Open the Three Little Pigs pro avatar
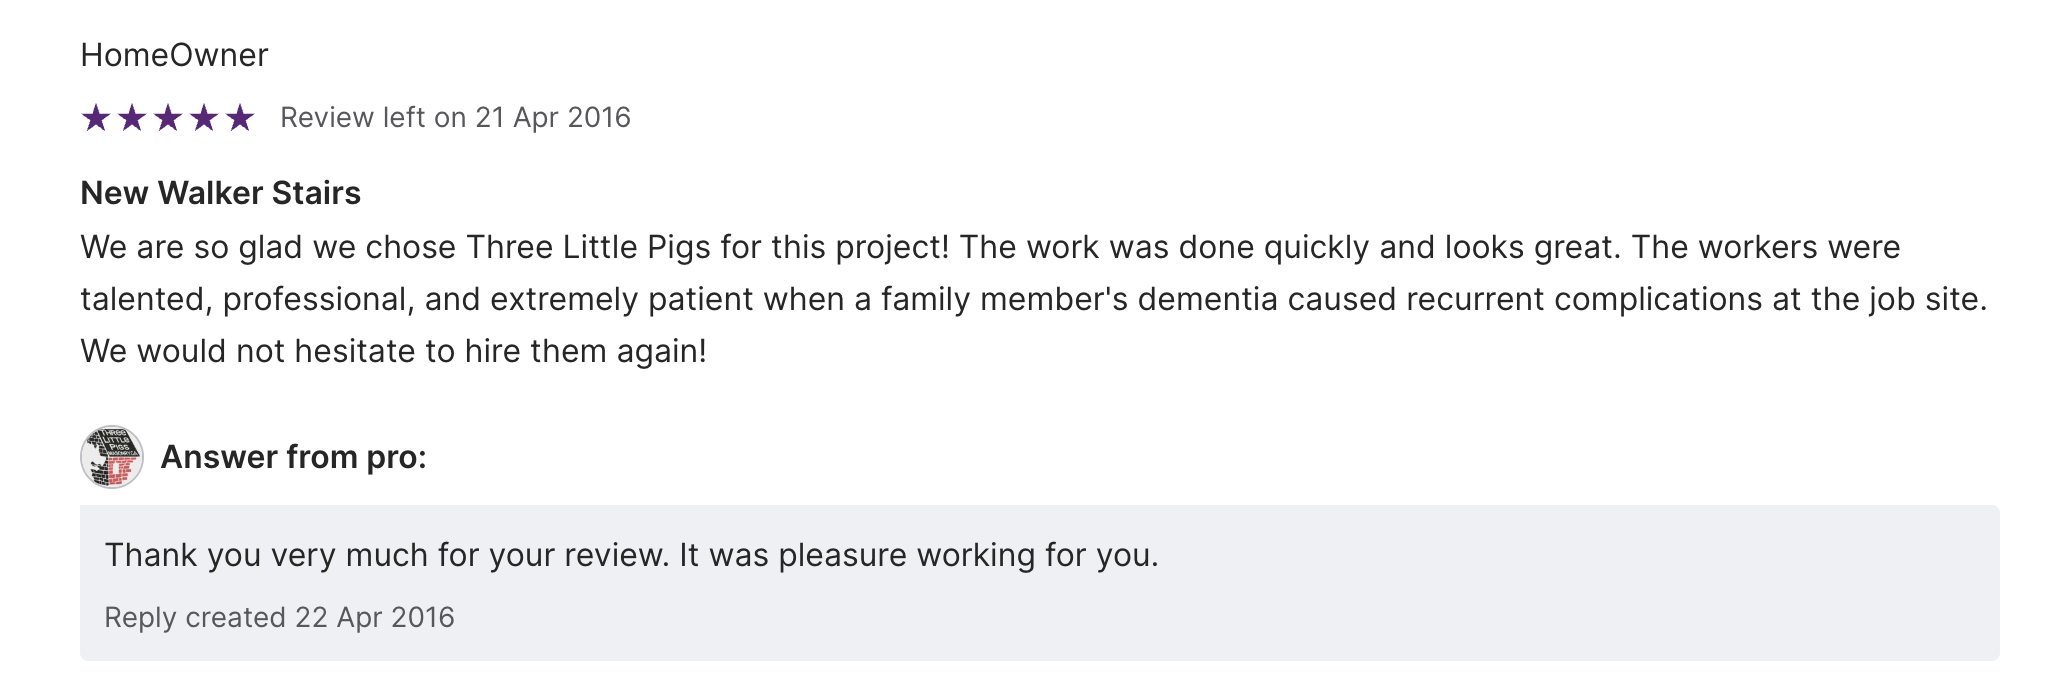 [x=112, y=457]
